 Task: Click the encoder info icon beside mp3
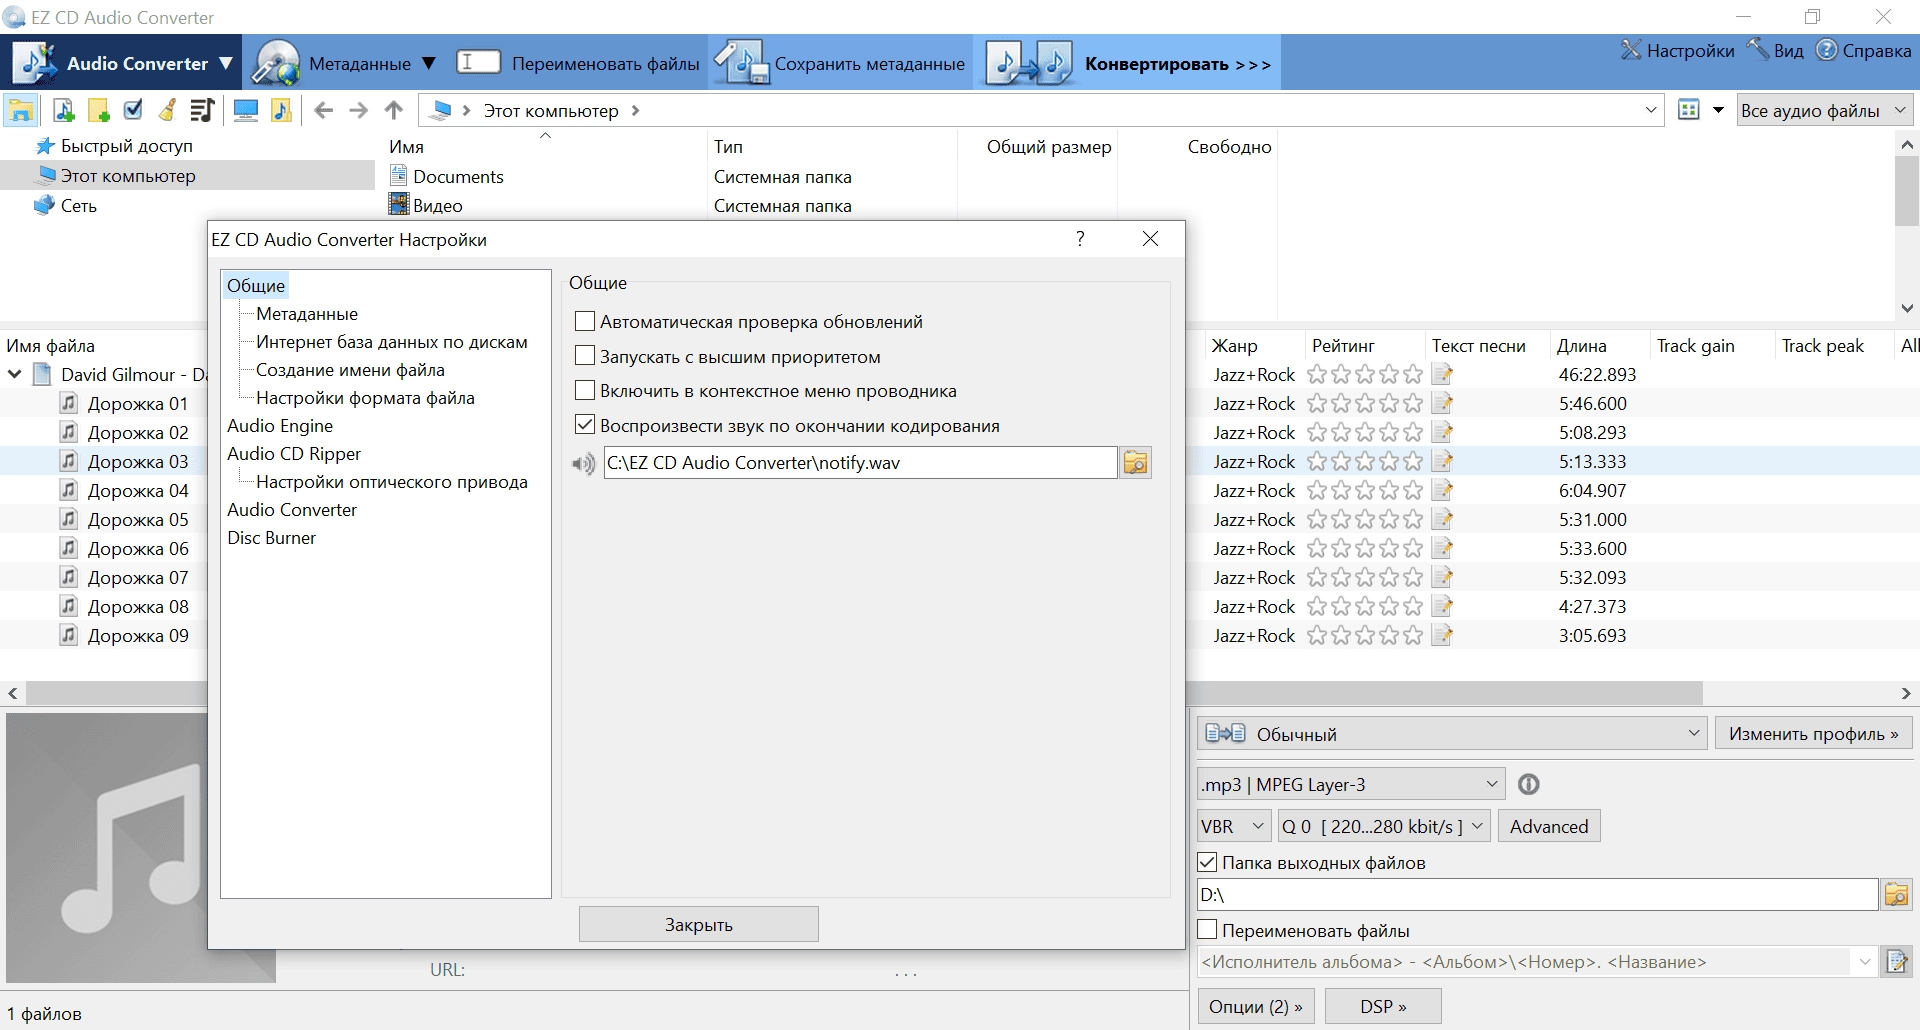coord(1528,785)
